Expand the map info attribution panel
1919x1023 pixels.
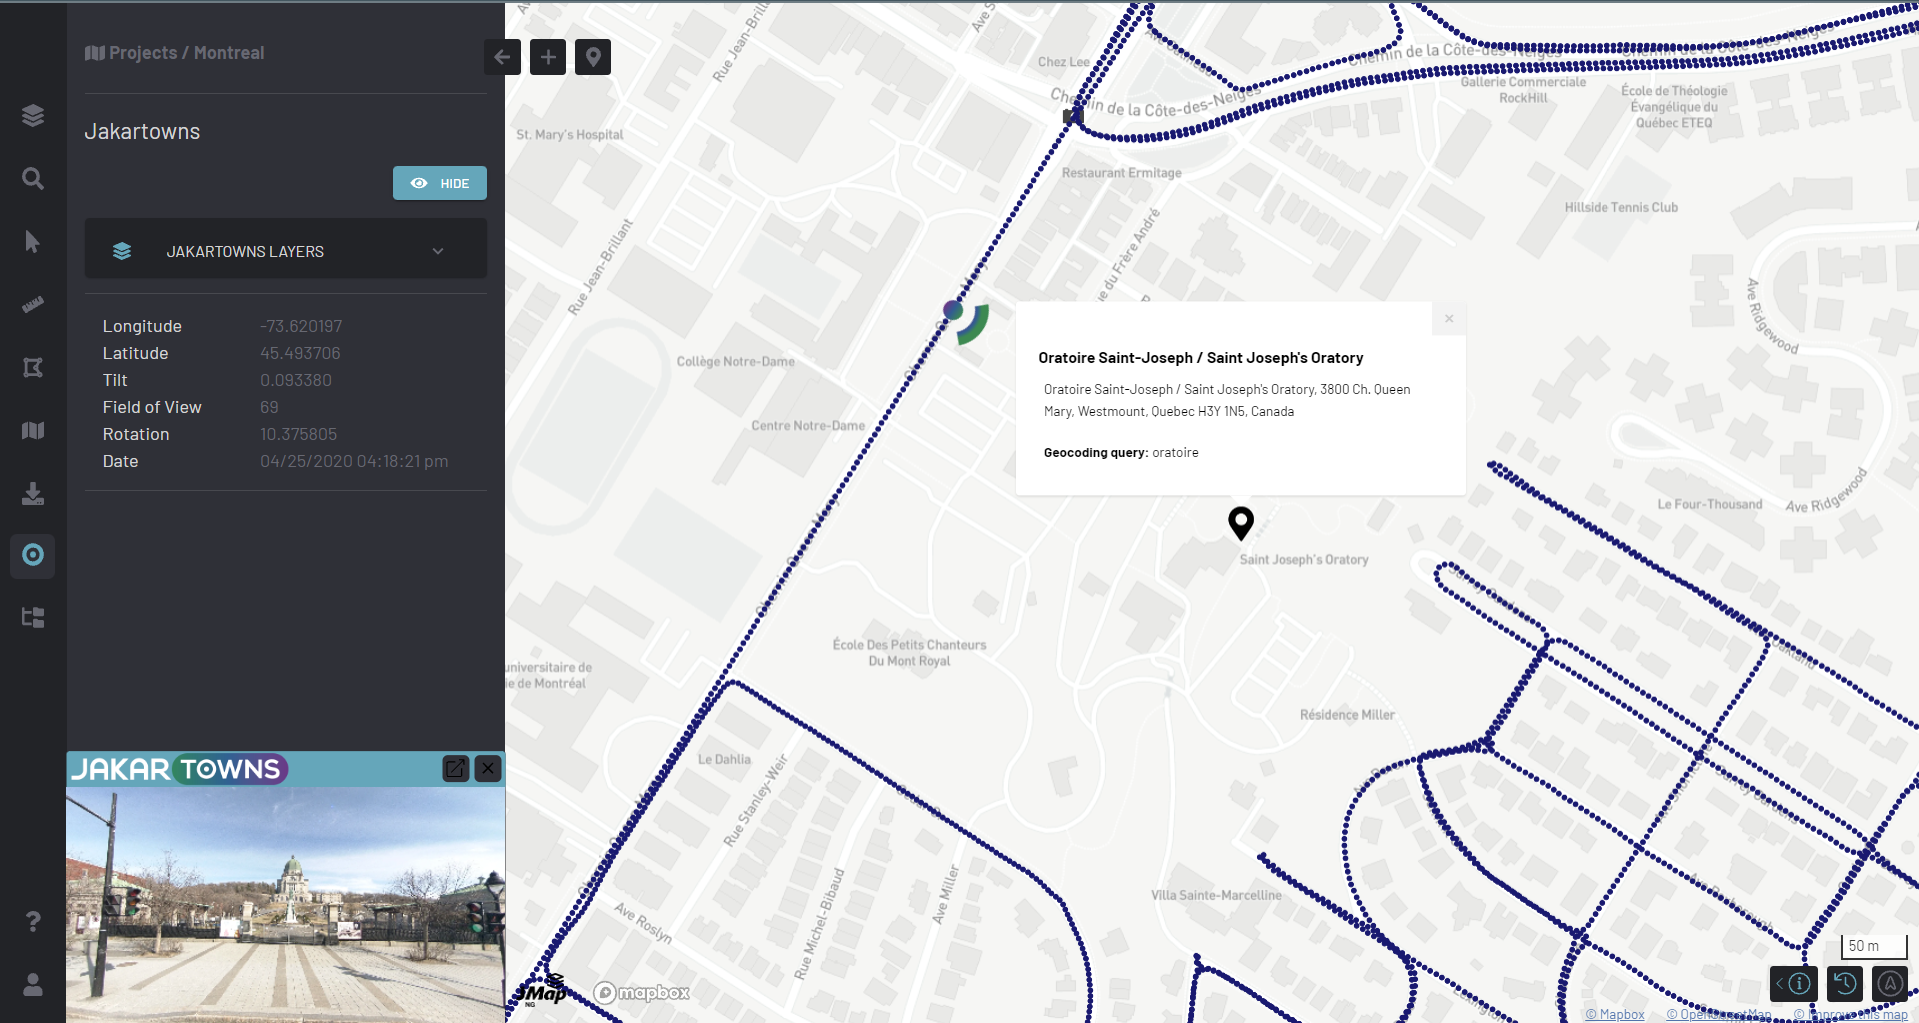1792,984
